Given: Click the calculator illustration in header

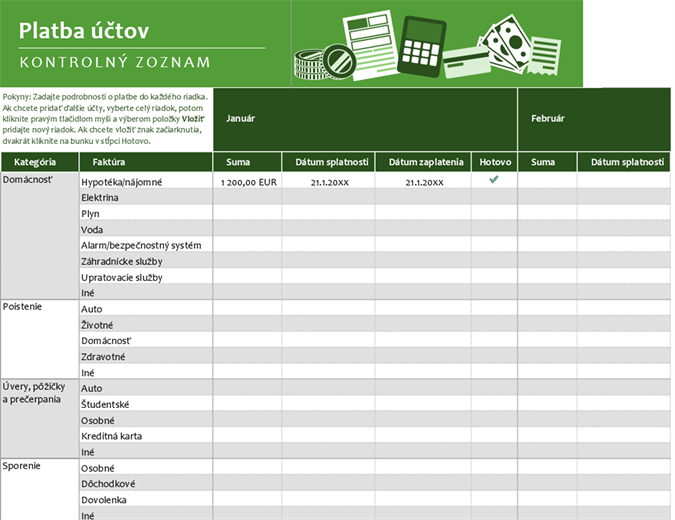Looking at the screenshot, I should [421, 46].
